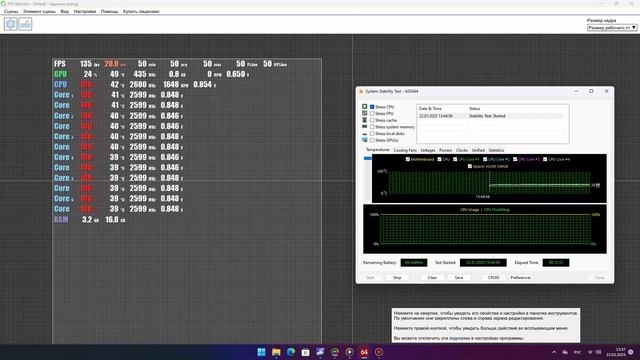Open AIDA64 Preferences
This screenshot has width=640, height=360.
coord(521,278)
